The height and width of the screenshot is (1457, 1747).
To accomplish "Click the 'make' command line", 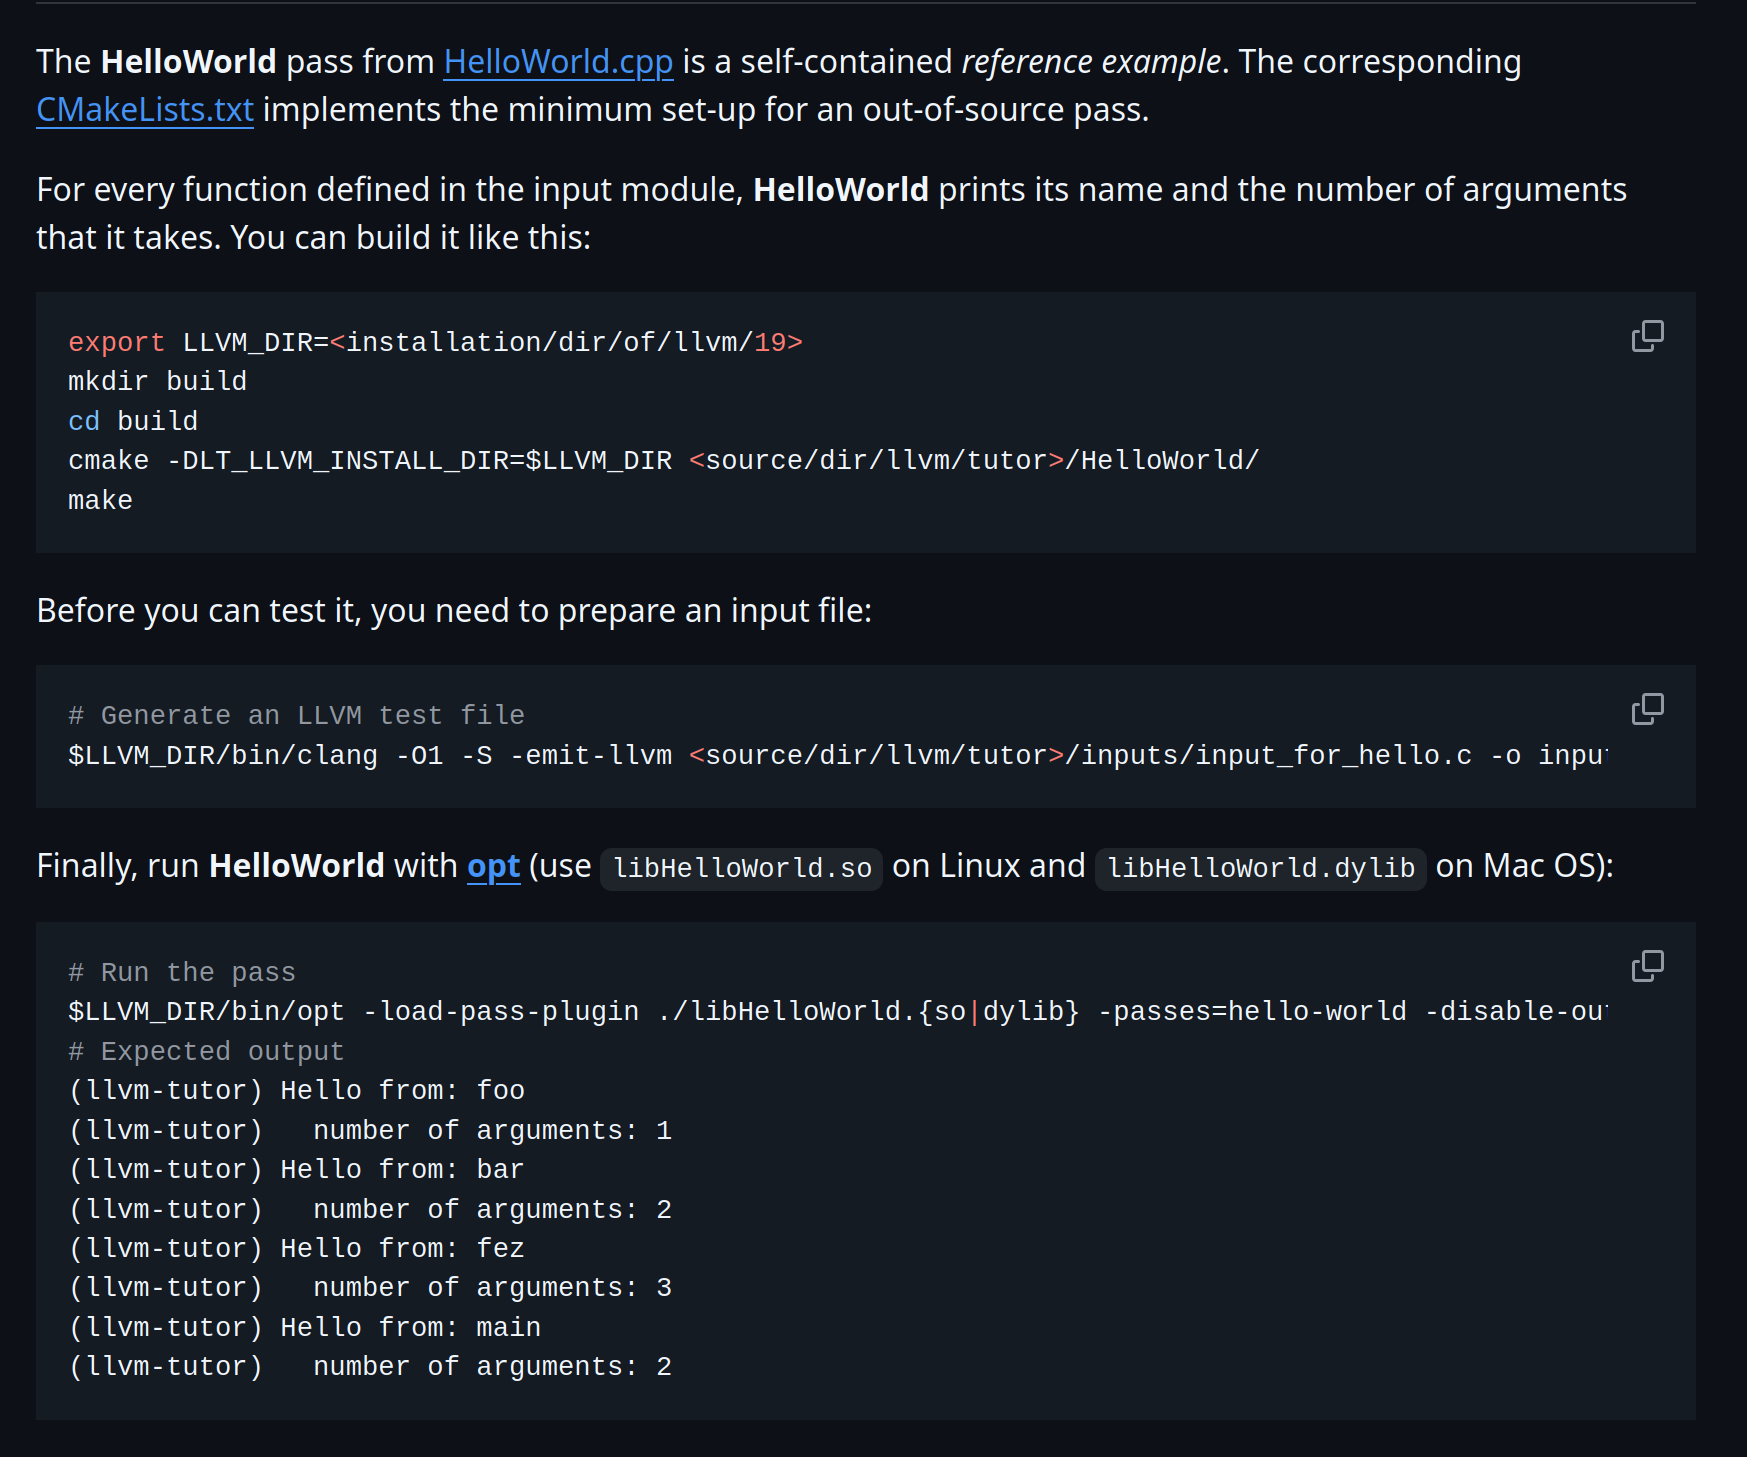I will coord(100,501).
